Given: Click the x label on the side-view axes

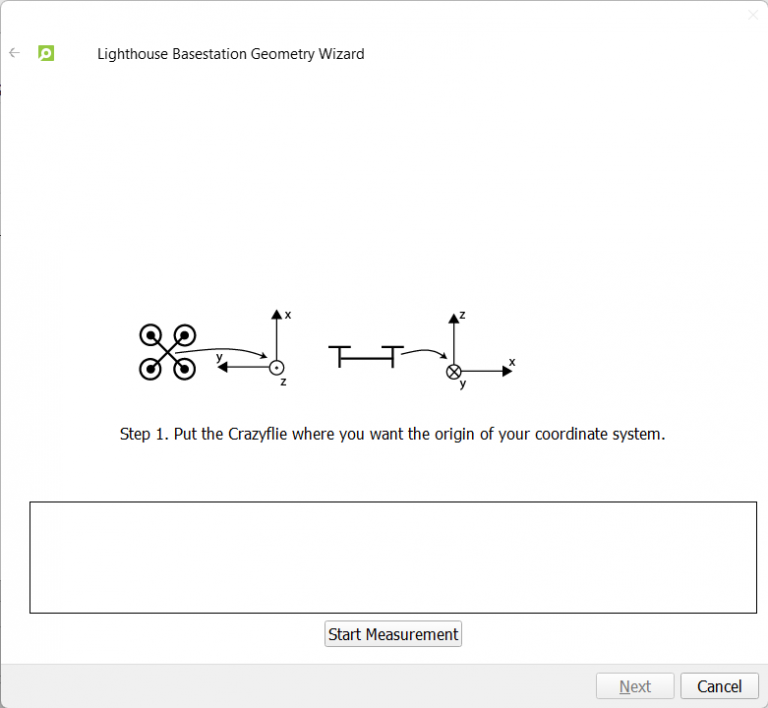Looking at the screenshot, I should (x=512, y=361).
